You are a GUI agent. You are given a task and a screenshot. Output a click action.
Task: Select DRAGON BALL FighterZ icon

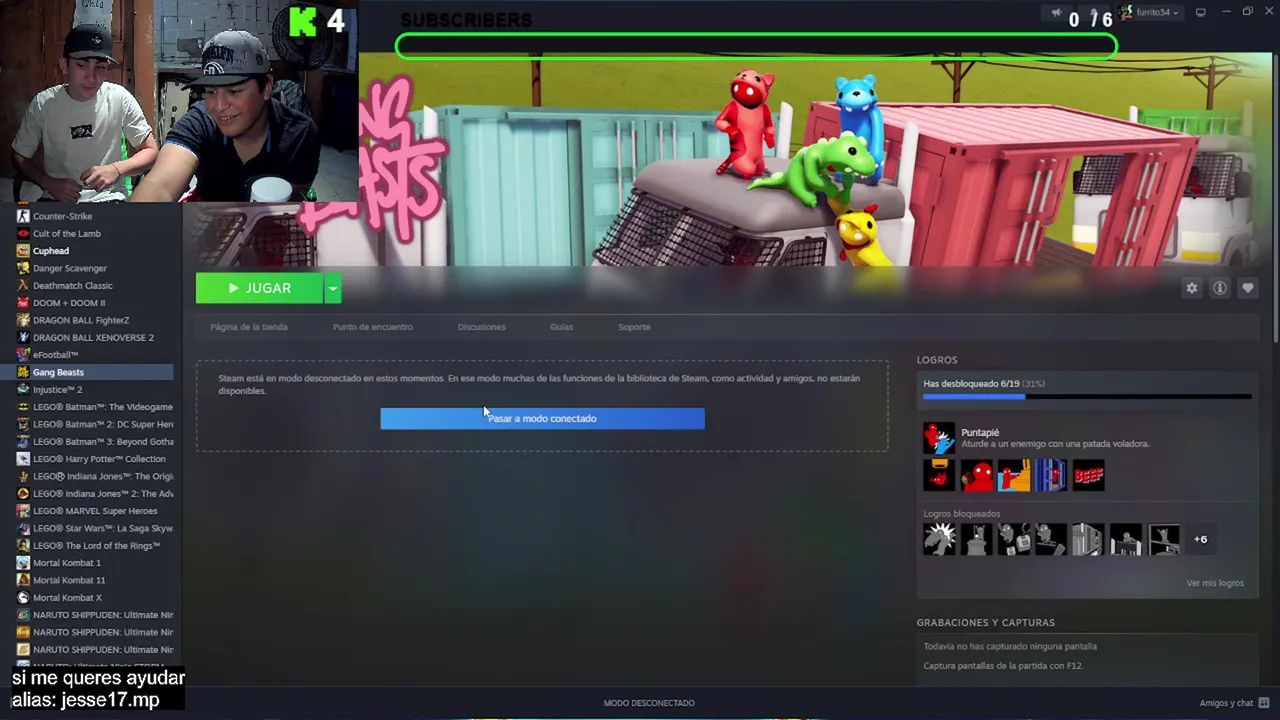click(x=23, y=320)
